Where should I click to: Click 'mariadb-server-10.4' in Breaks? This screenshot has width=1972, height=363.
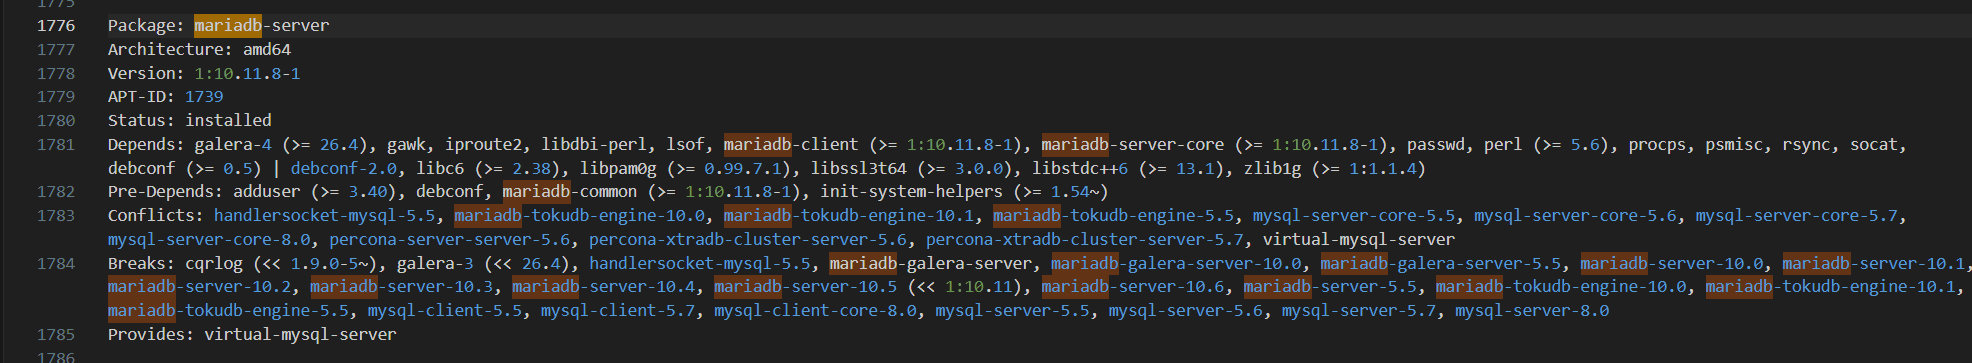pos(604,287)
